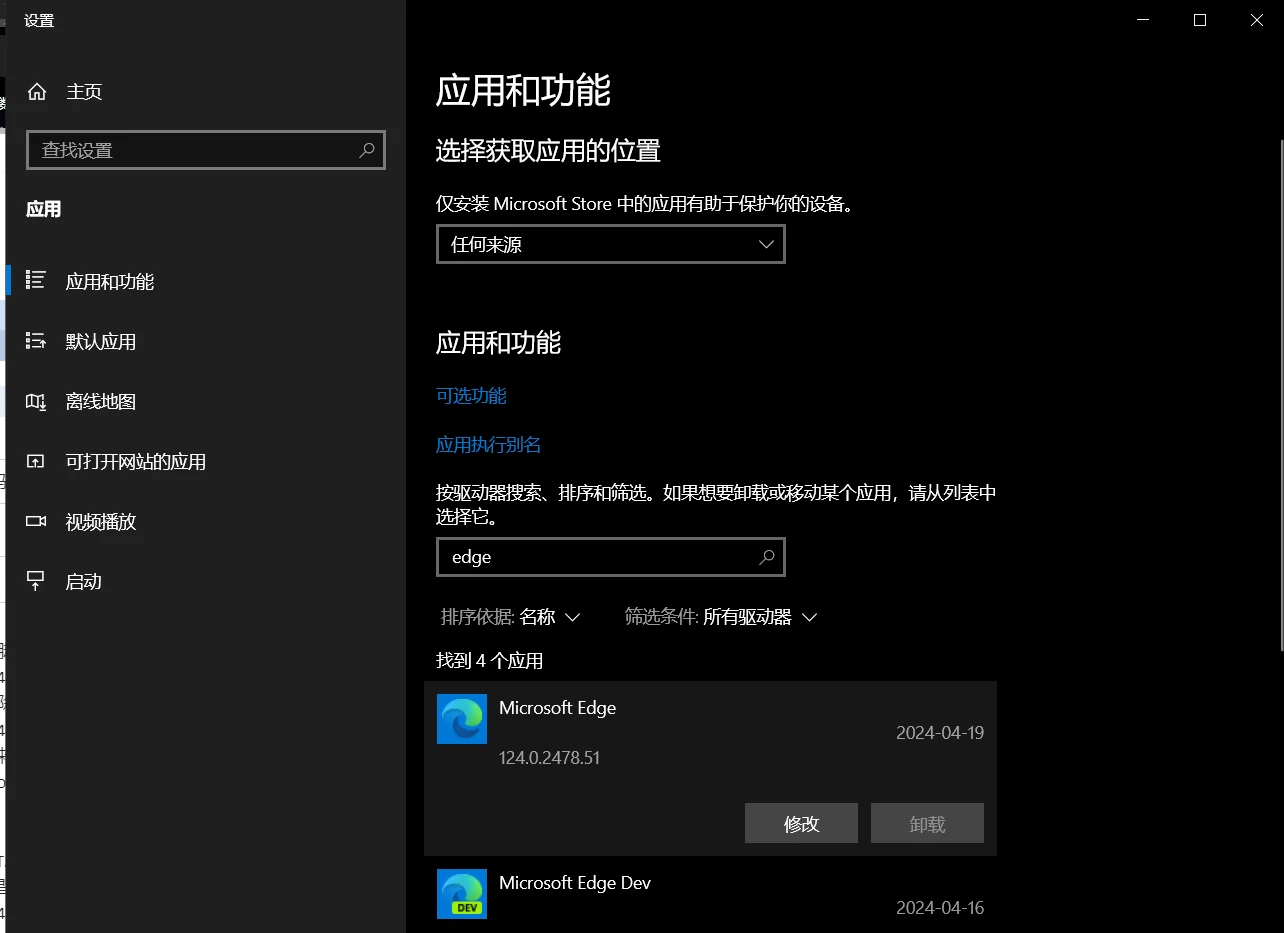Click version text 124.0.2478.51
The image size is (1284, 933).
coord(549,758)
